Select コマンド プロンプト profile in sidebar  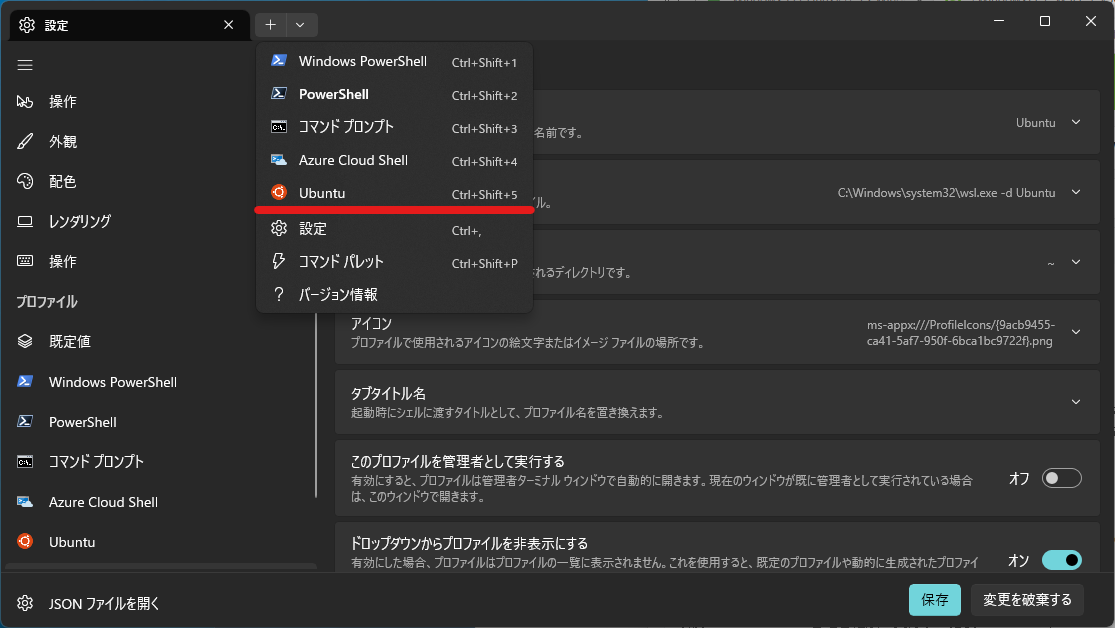click(160, 462)
